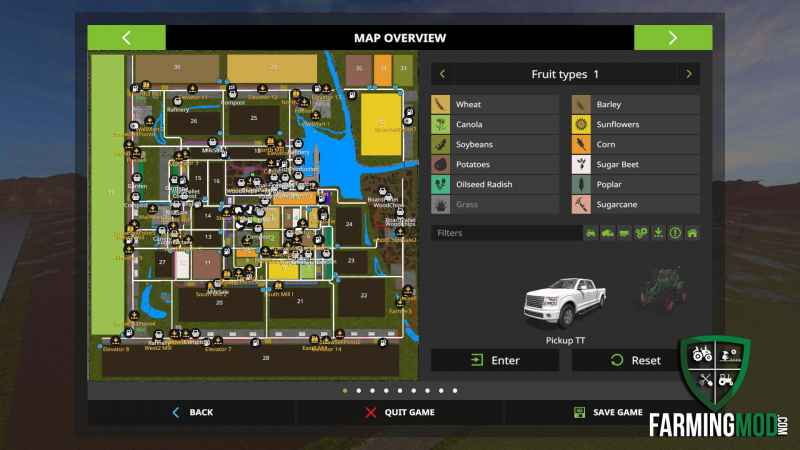This screenshot has width=800, height=450.
Task: Click the MAP OVERVIEW title bar
Action: tap(400, 38)
